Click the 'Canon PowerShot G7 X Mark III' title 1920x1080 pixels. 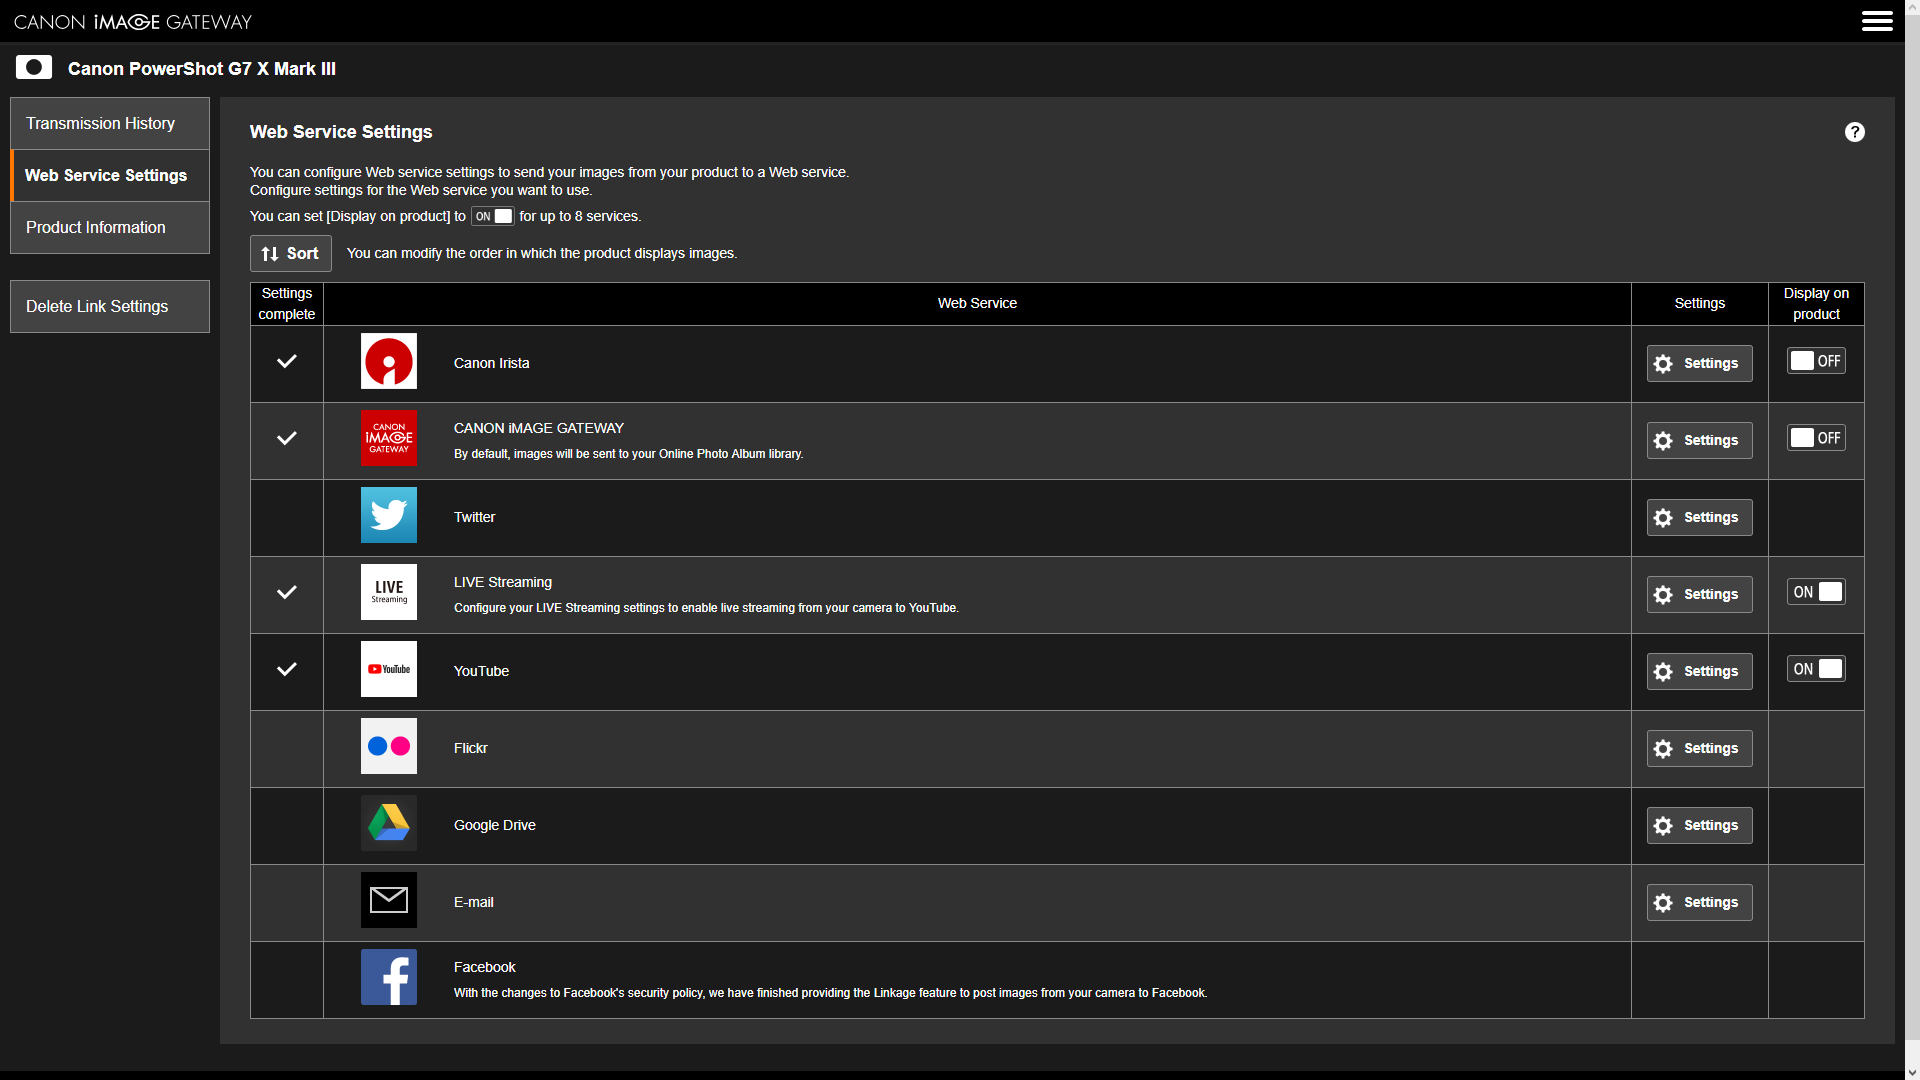tap(202, 69)
